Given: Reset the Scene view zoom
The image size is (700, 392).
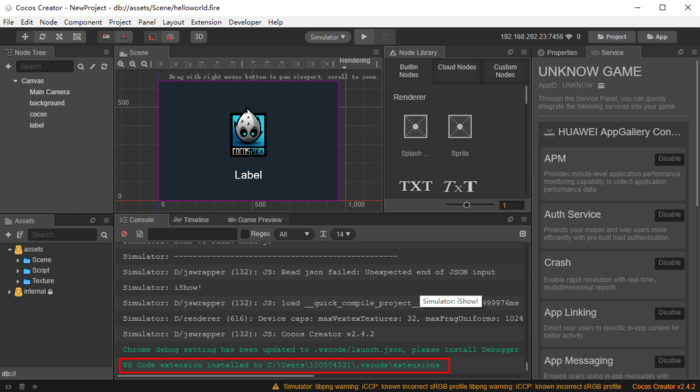Looking at the screenshot, I should click(144, 64).
